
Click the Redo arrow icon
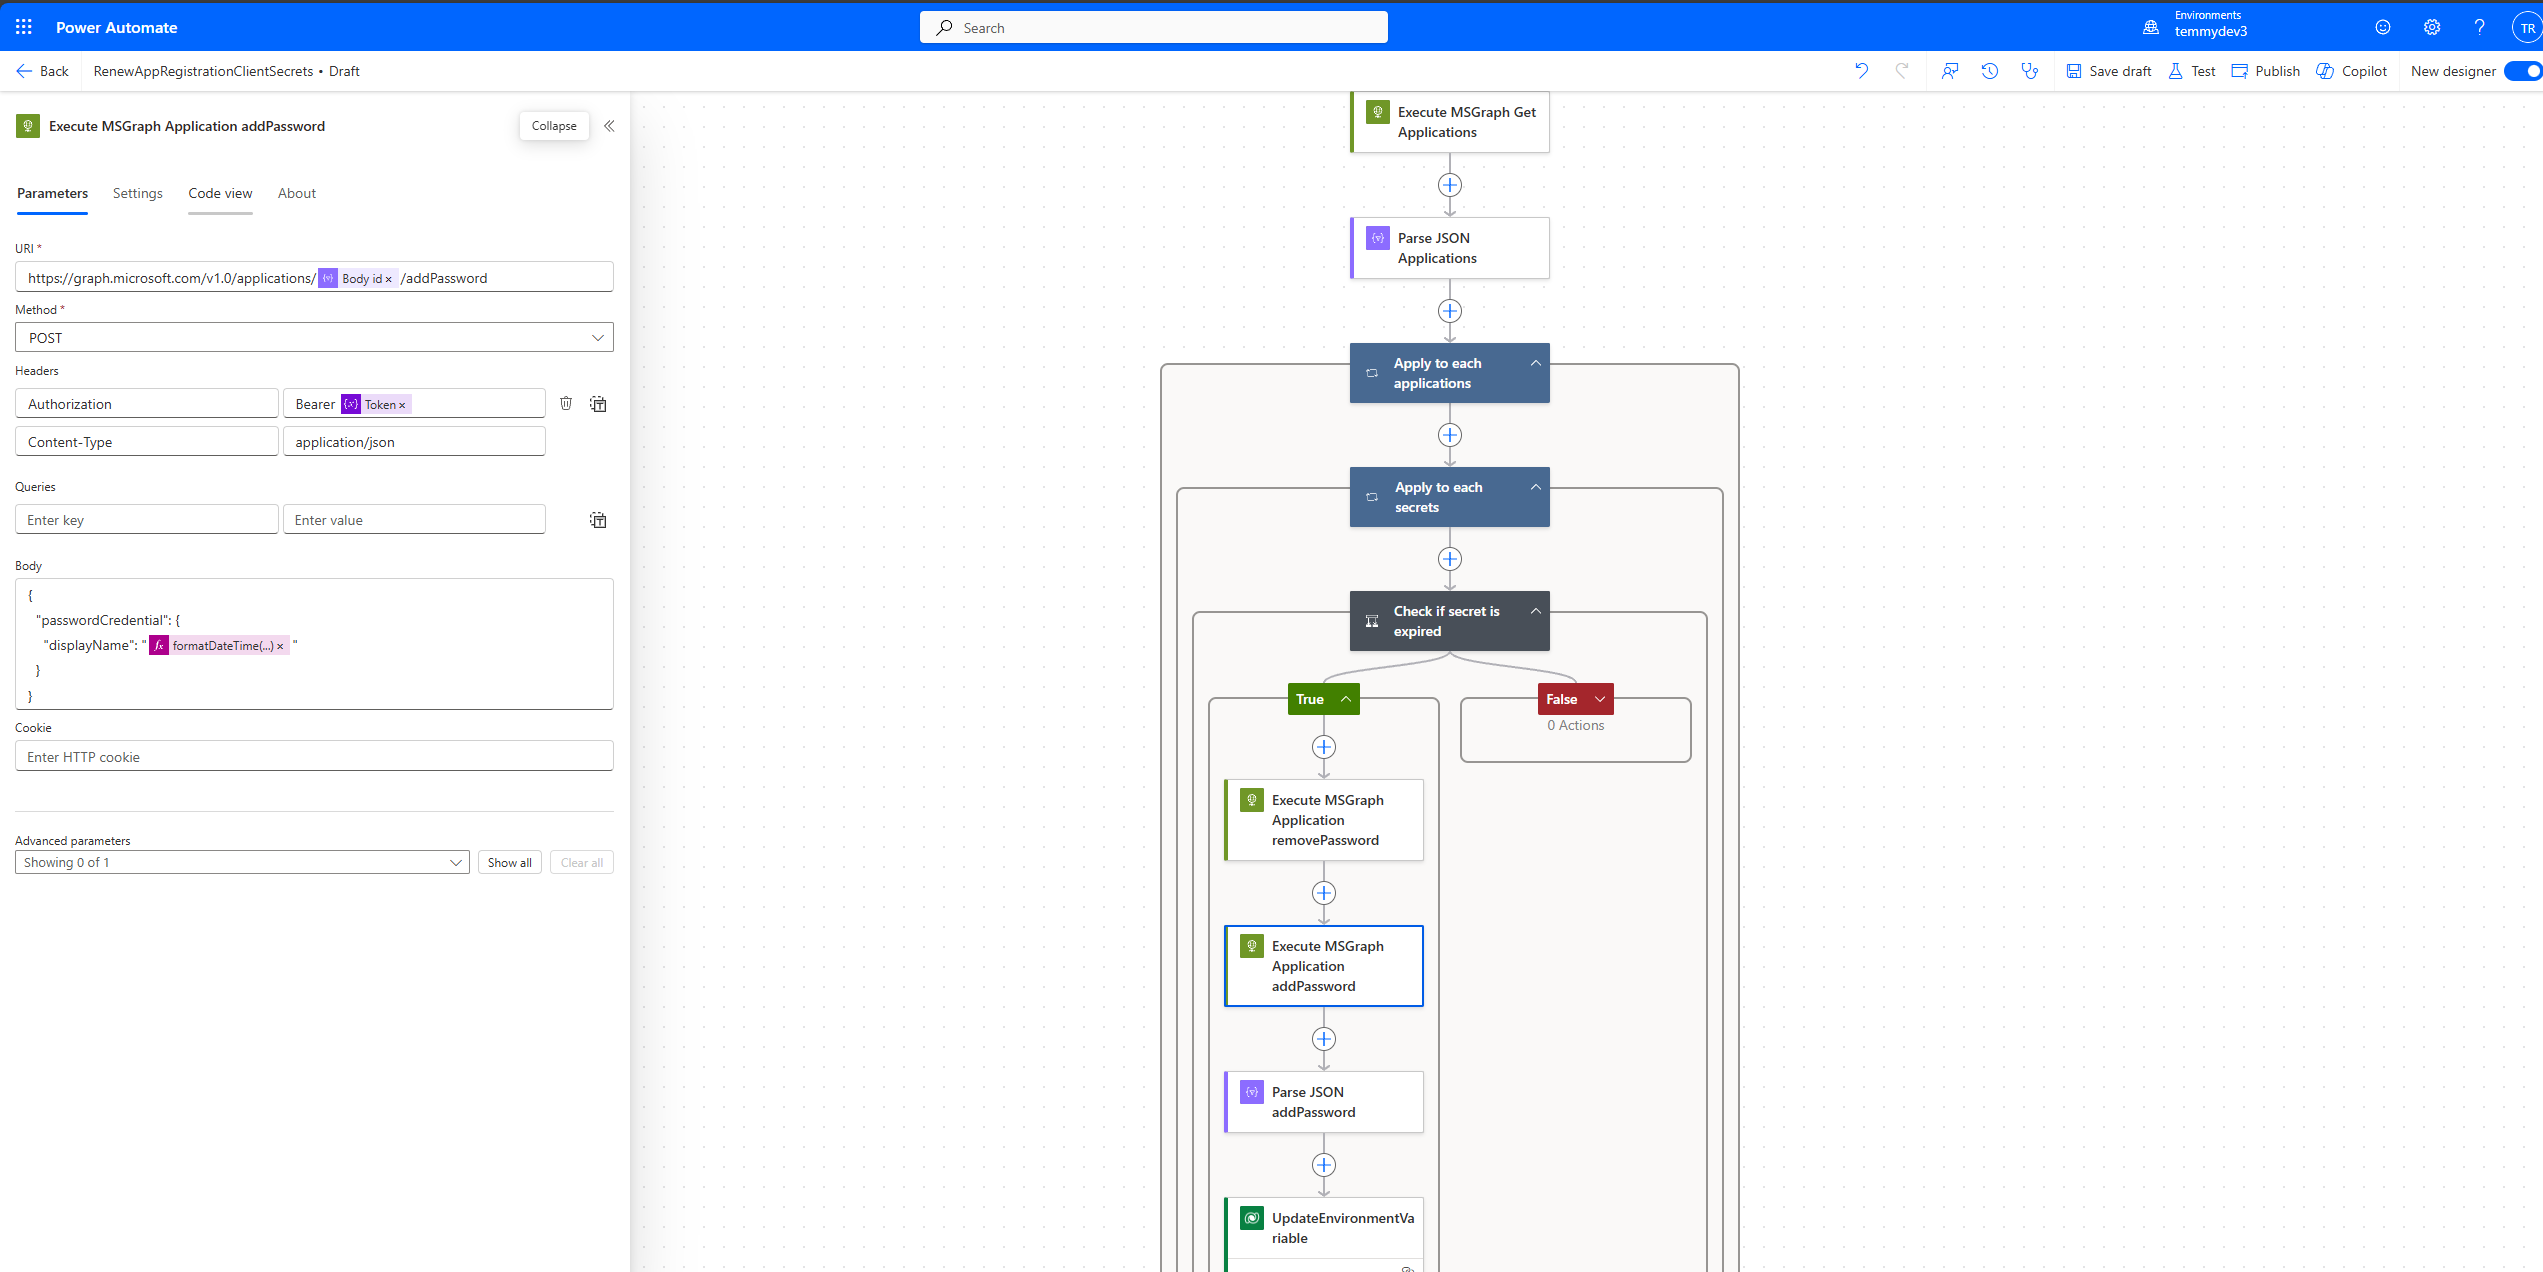(1902, 71)
